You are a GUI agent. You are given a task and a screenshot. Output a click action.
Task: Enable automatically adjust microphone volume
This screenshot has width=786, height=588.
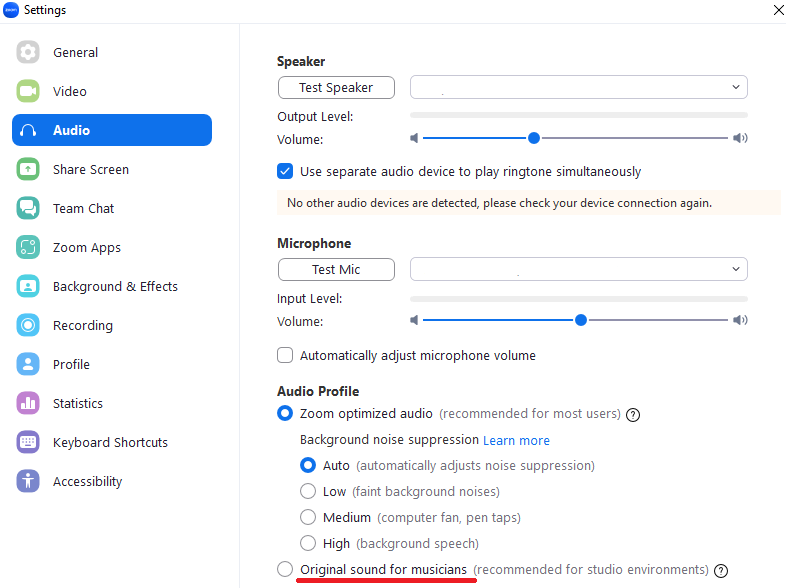coord(285,355)
